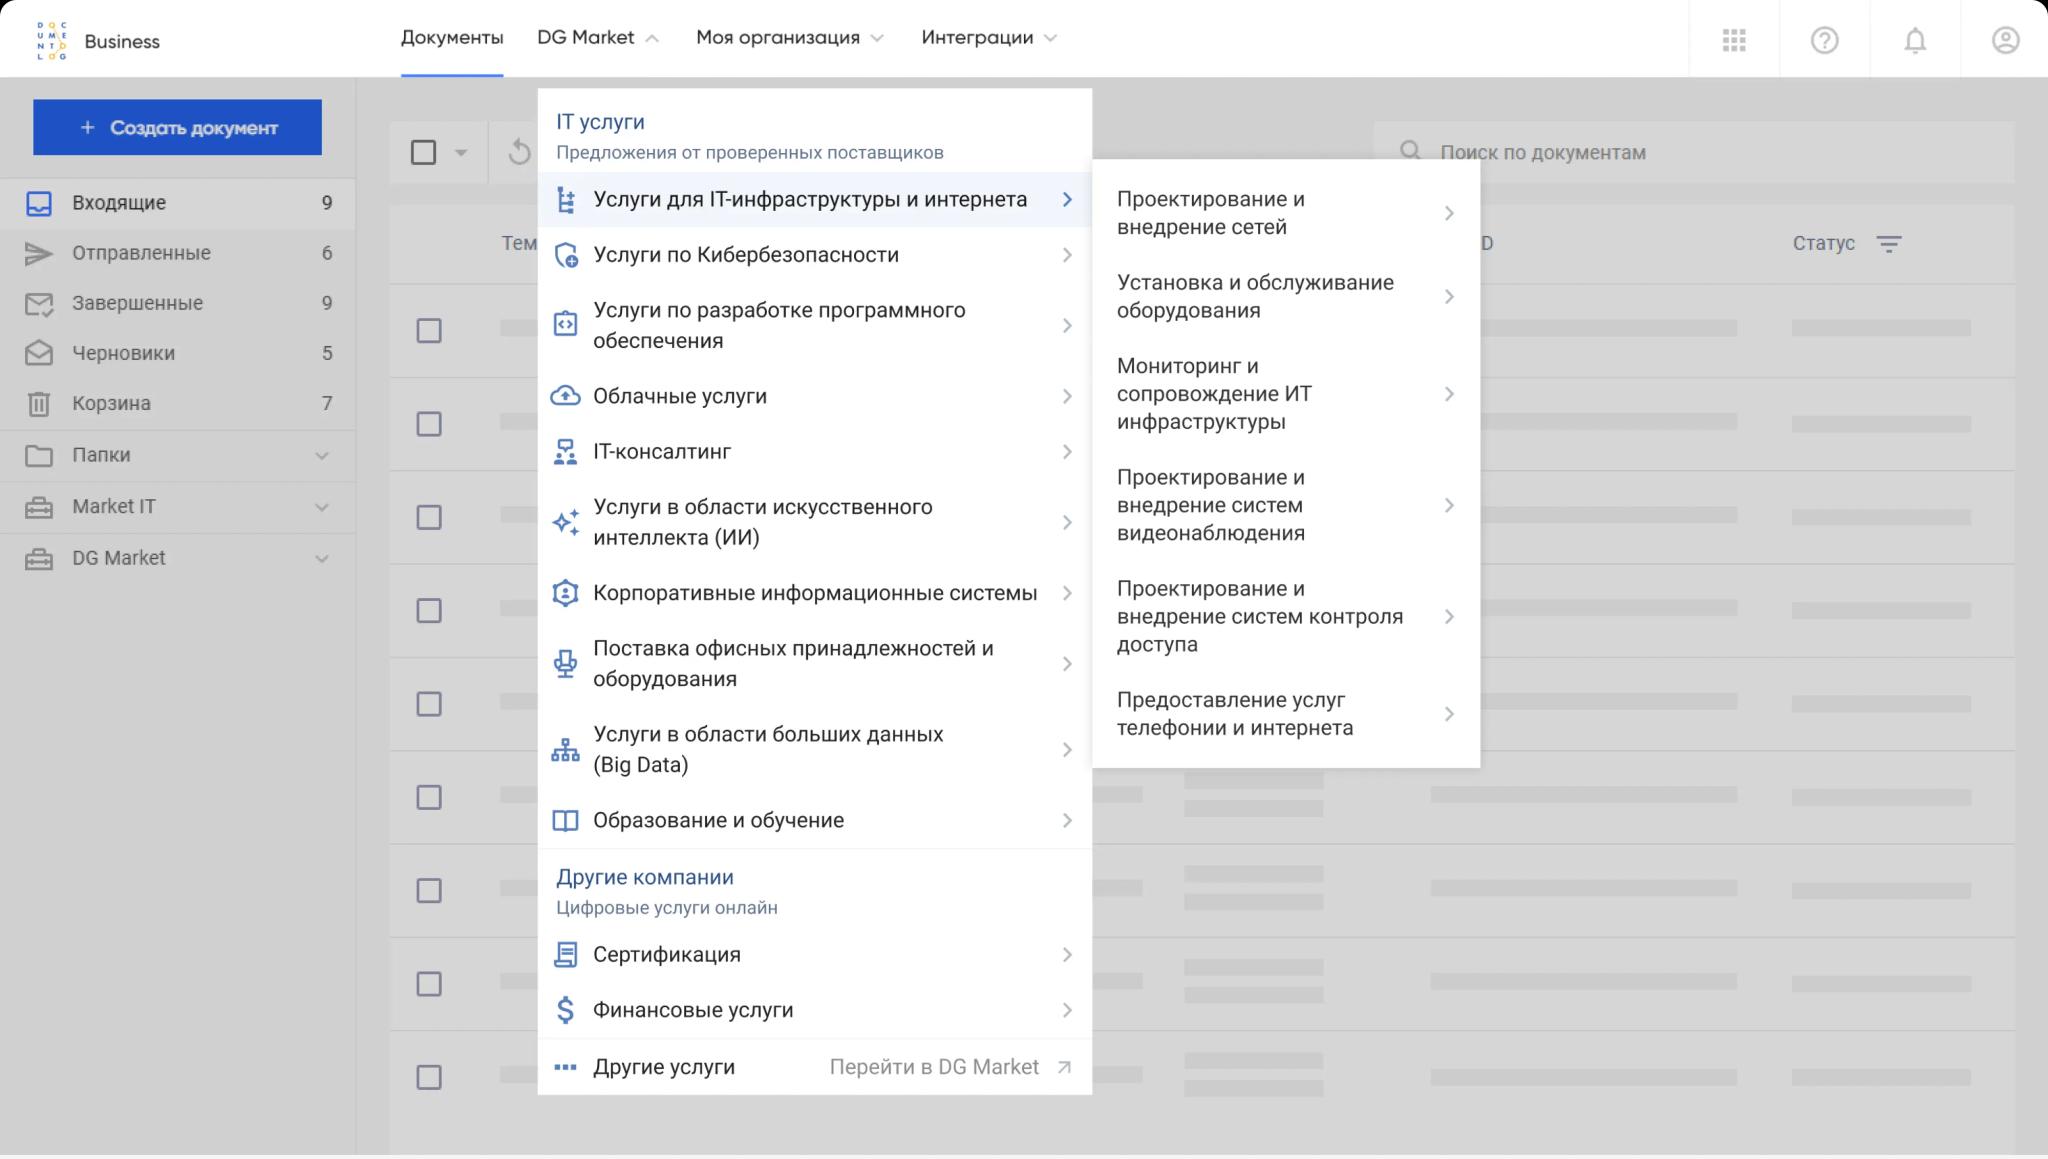Expand the Папки folder list
Image resolution: width=2048 pixels, height=1159 pixels.
[321, 455]
